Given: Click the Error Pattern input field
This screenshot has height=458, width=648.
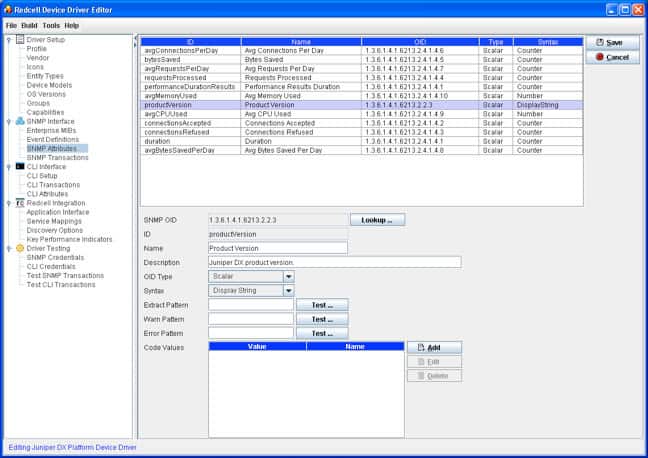Looking at the screenshot, I should pos(251,333).
